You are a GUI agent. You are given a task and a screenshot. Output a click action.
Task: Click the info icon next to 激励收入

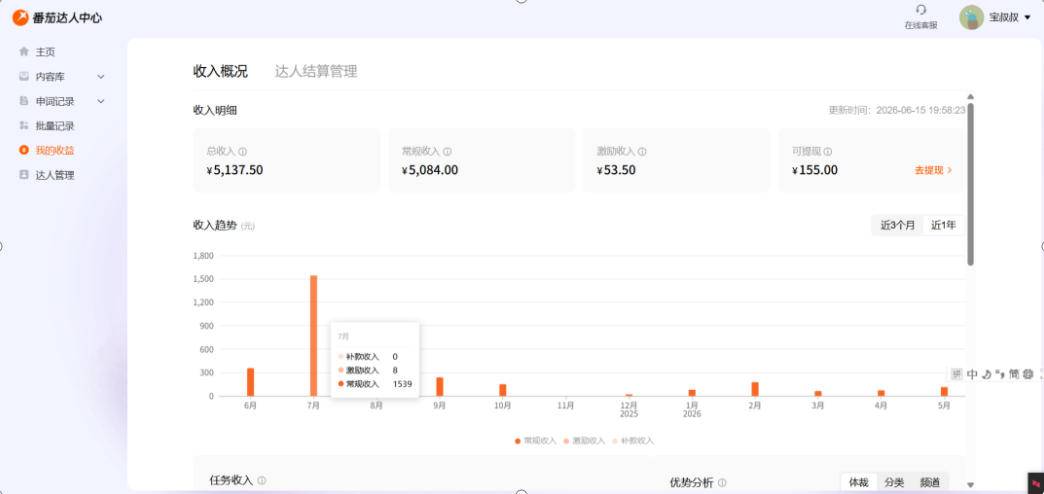(x=642, y=152)
